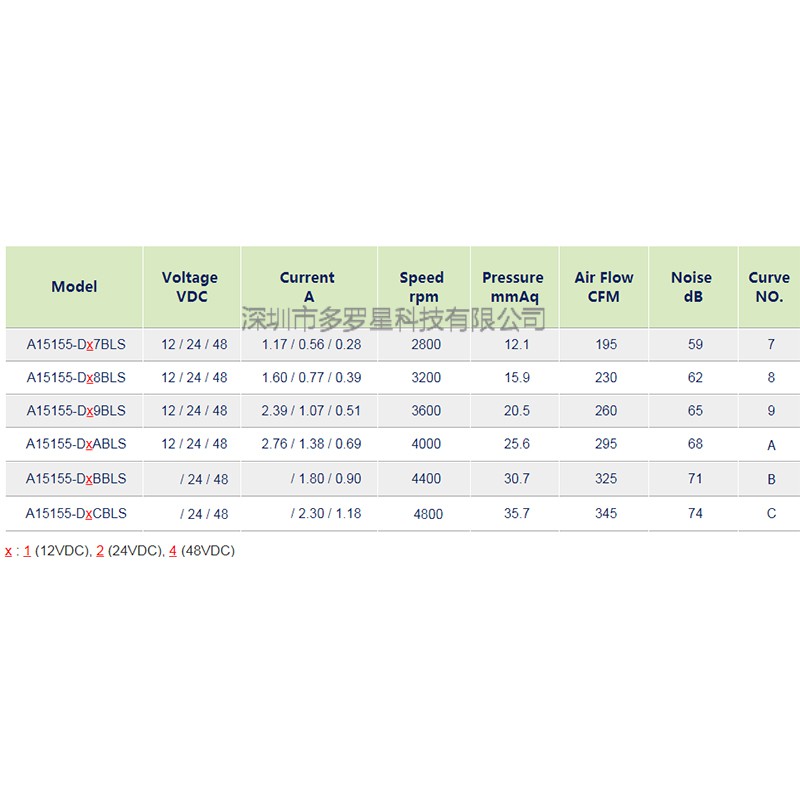
Task: Click the 4800 speed value
Action: pyautogui.click(x=428, y=514)
